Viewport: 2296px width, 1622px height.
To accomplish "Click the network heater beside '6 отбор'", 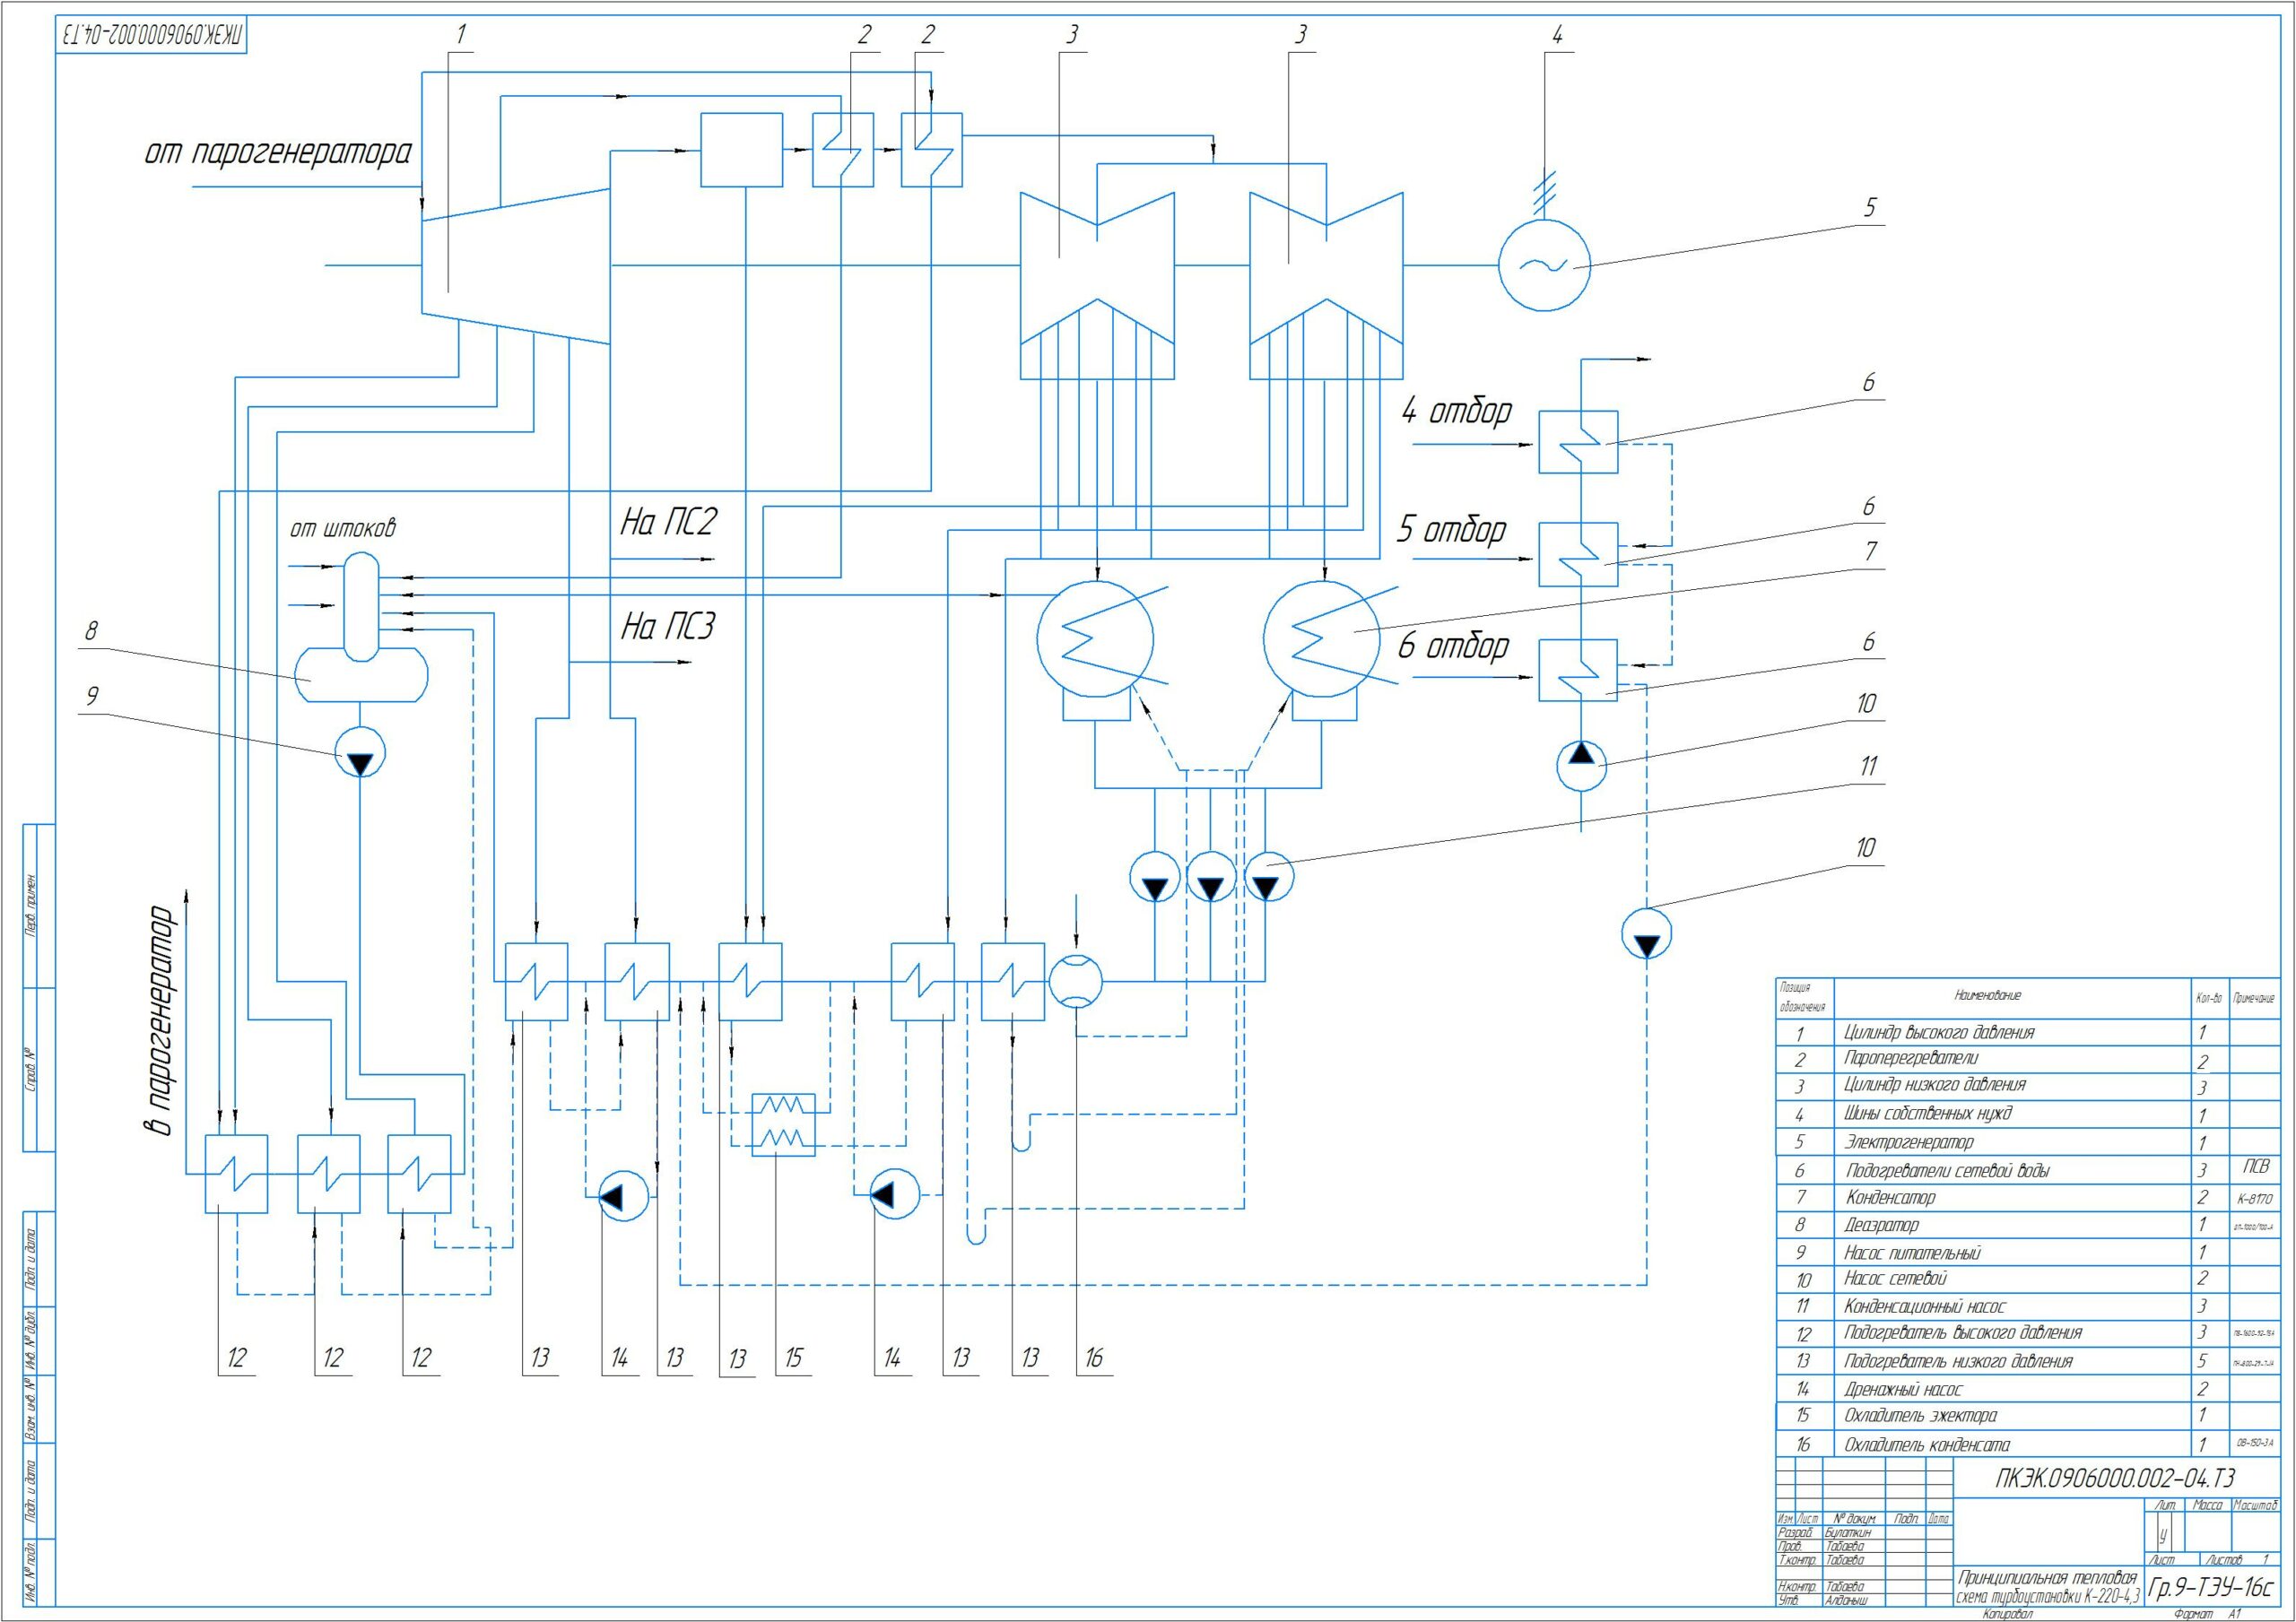I will 1578,670.
